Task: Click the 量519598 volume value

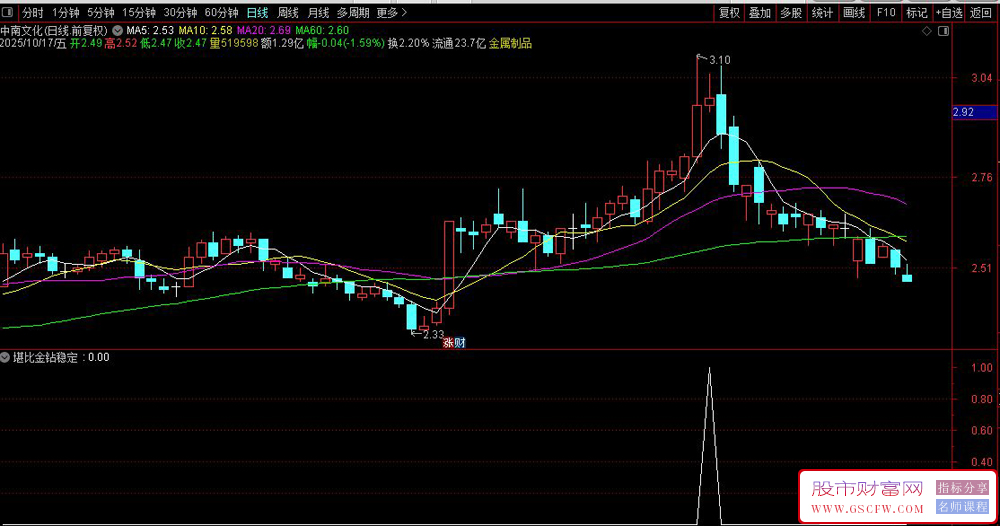Action: coord(234,43)
